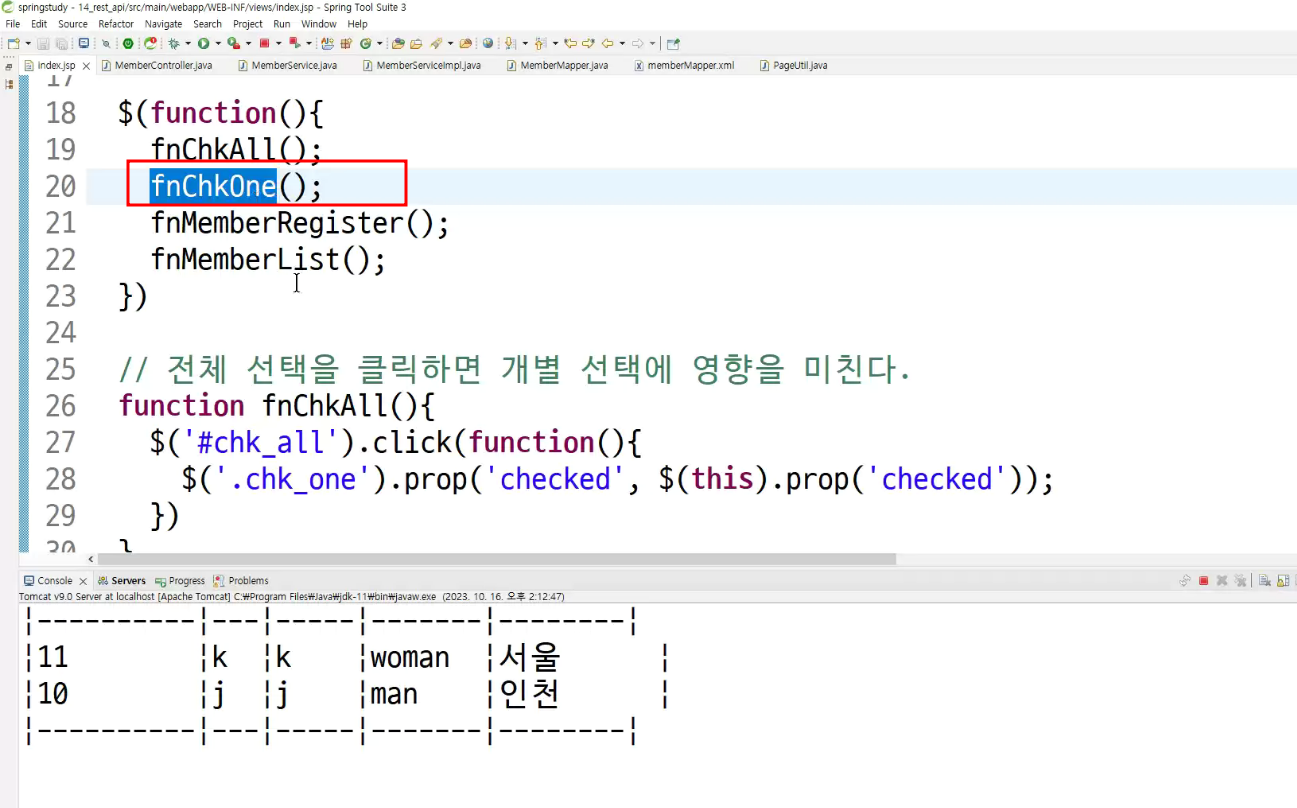Click the Clear Console icon
This screenshot has width=1297, height=808.
tap(1264, 580)
